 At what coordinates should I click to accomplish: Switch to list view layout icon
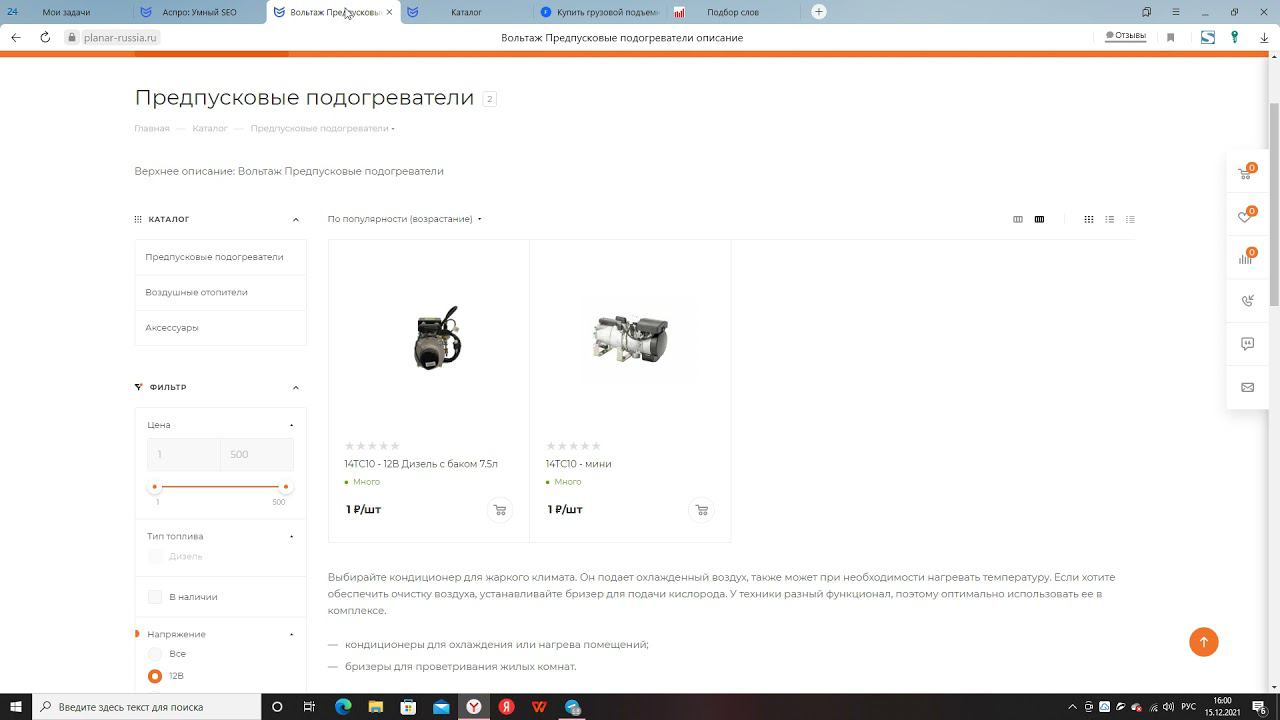click(1109, 219)
